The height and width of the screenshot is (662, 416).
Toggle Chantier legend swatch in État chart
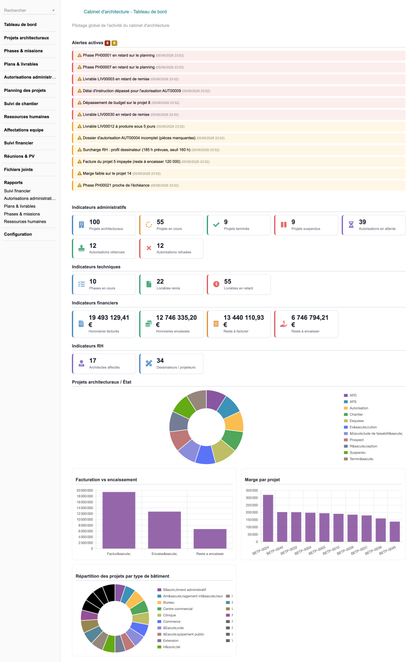click(345, 415)
